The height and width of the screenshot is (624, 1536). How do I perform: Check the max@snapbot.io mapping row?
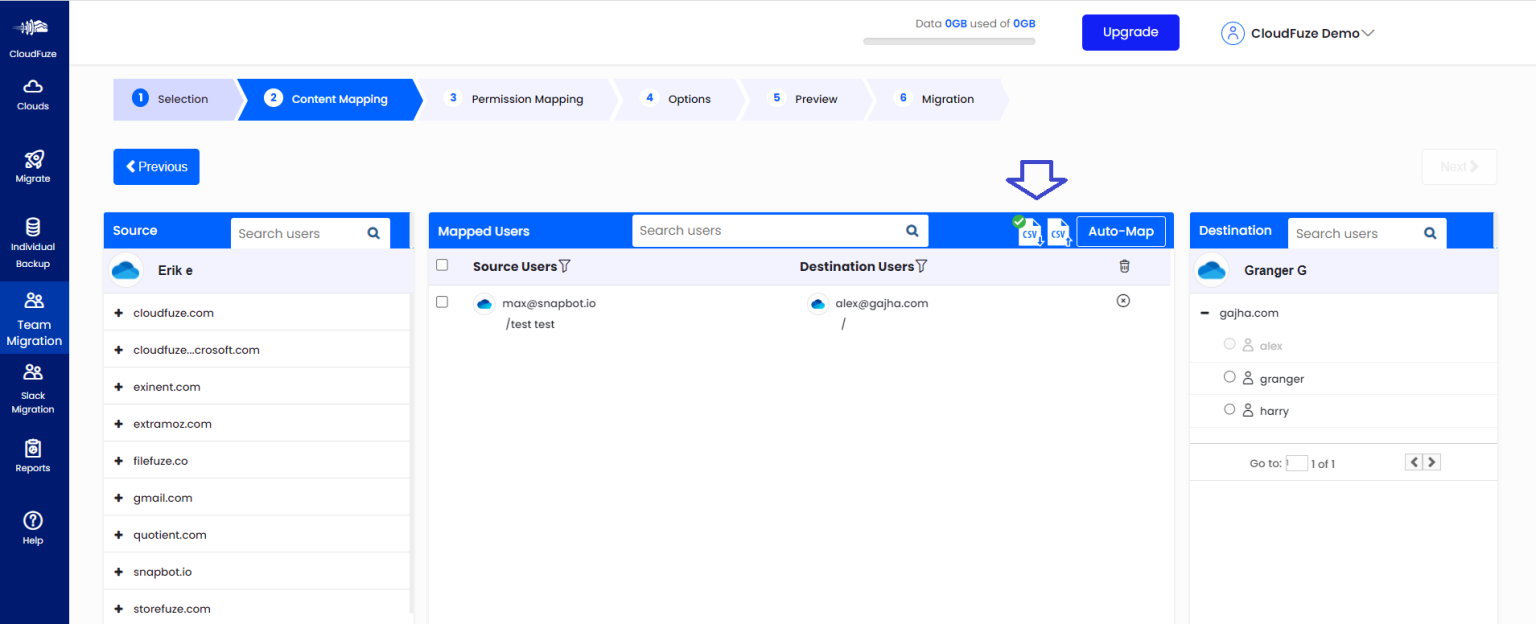pyautogui.click(x=441, y=301)
